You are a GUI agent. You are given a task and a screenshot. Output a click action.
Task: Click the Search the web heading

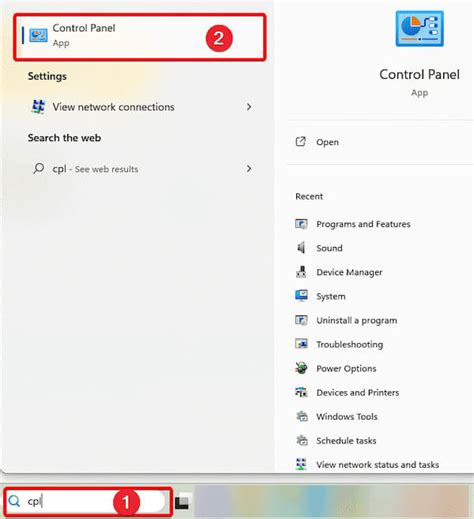pyautogui.click(x=64, y=138)
